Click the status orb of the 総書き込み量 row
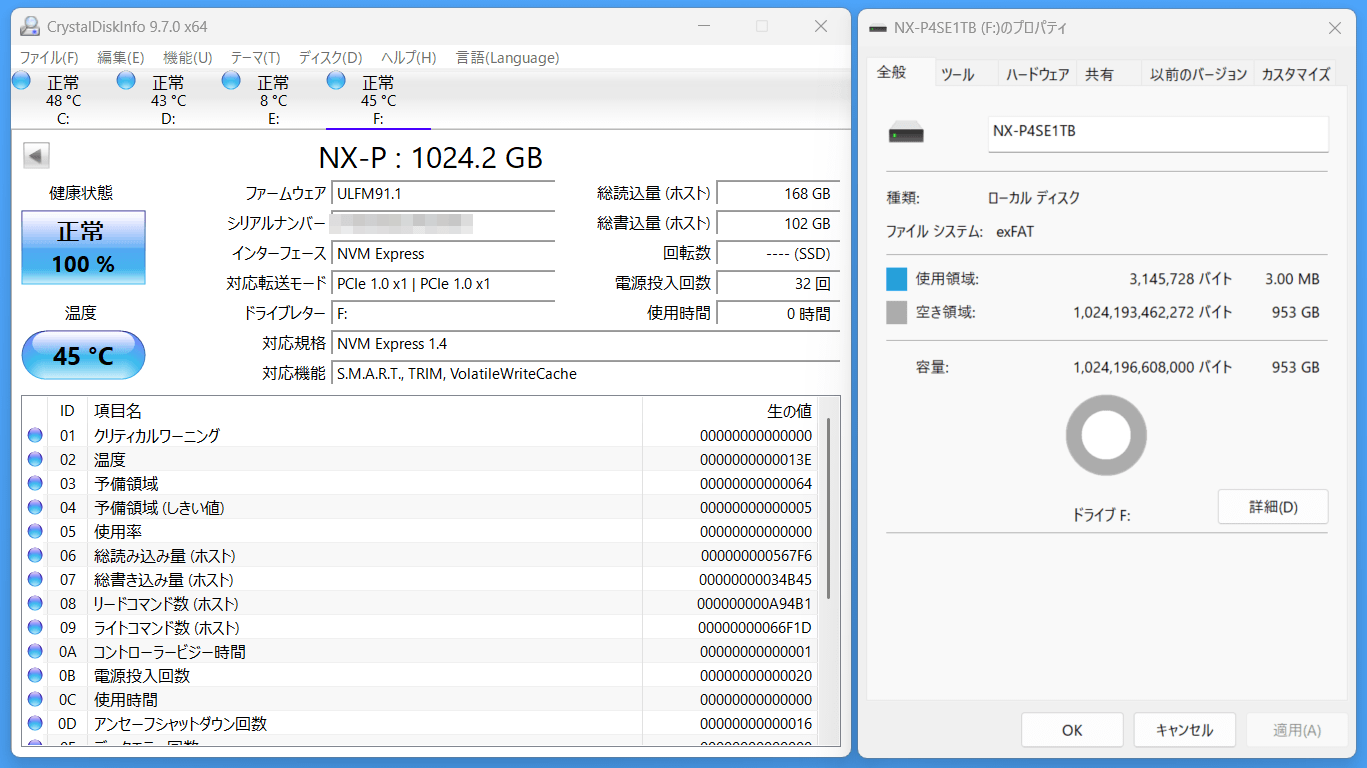The height and width of the screenshot is (768, 1367). coord(35,579)
